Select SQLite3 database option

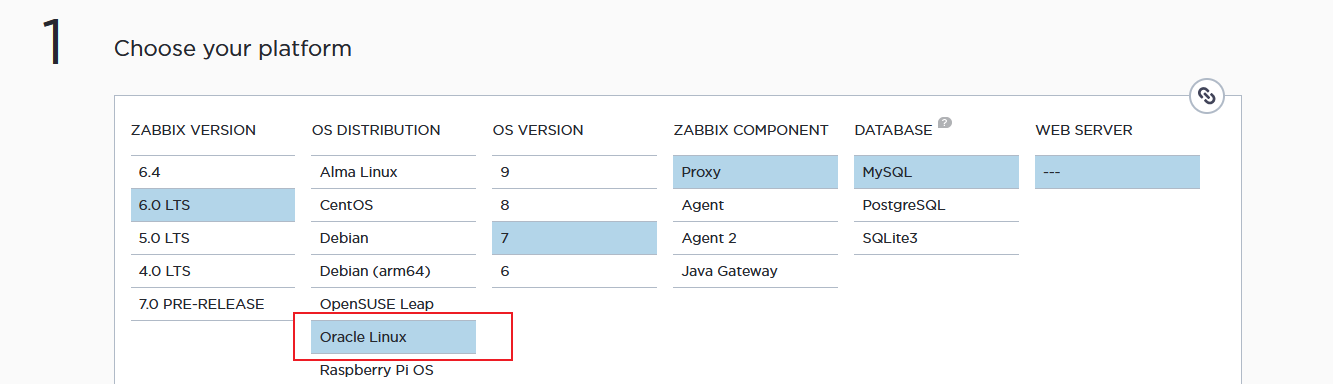(x=937, y=238)
